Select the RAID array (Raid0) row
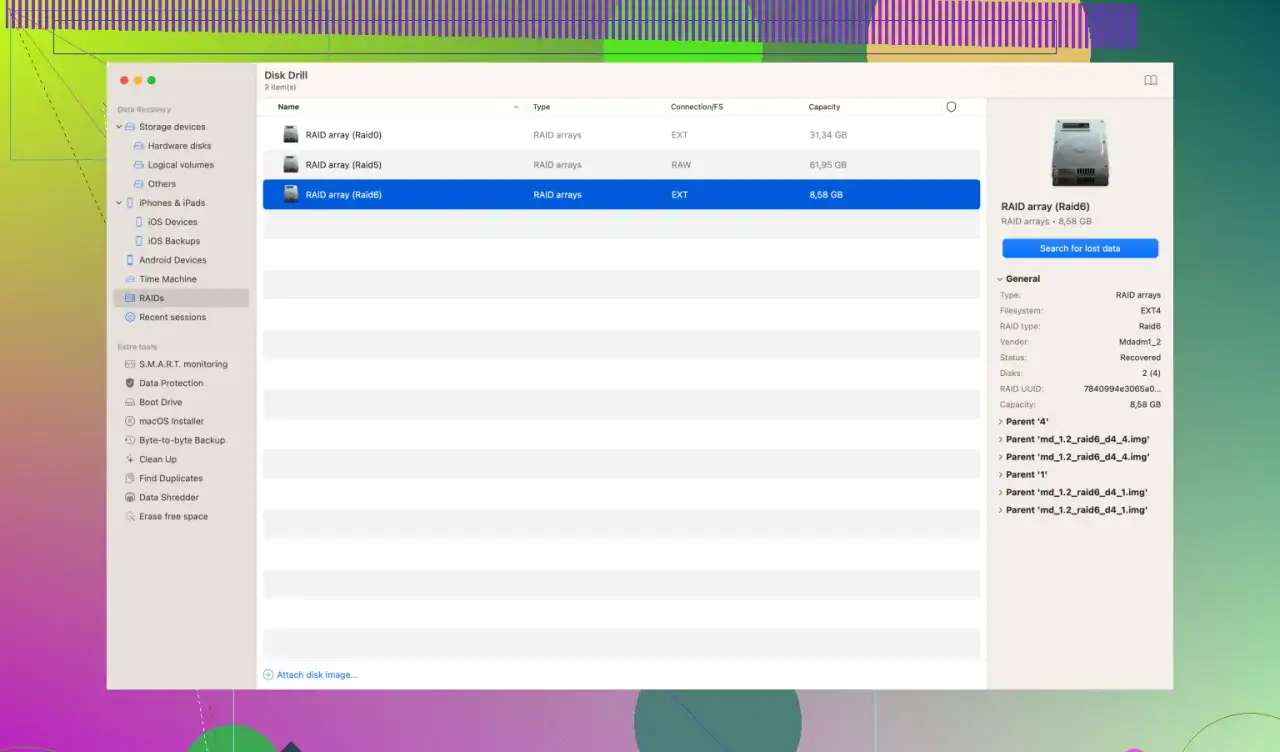The height and width of the screenshot is (752, 1280). point(621,135)
